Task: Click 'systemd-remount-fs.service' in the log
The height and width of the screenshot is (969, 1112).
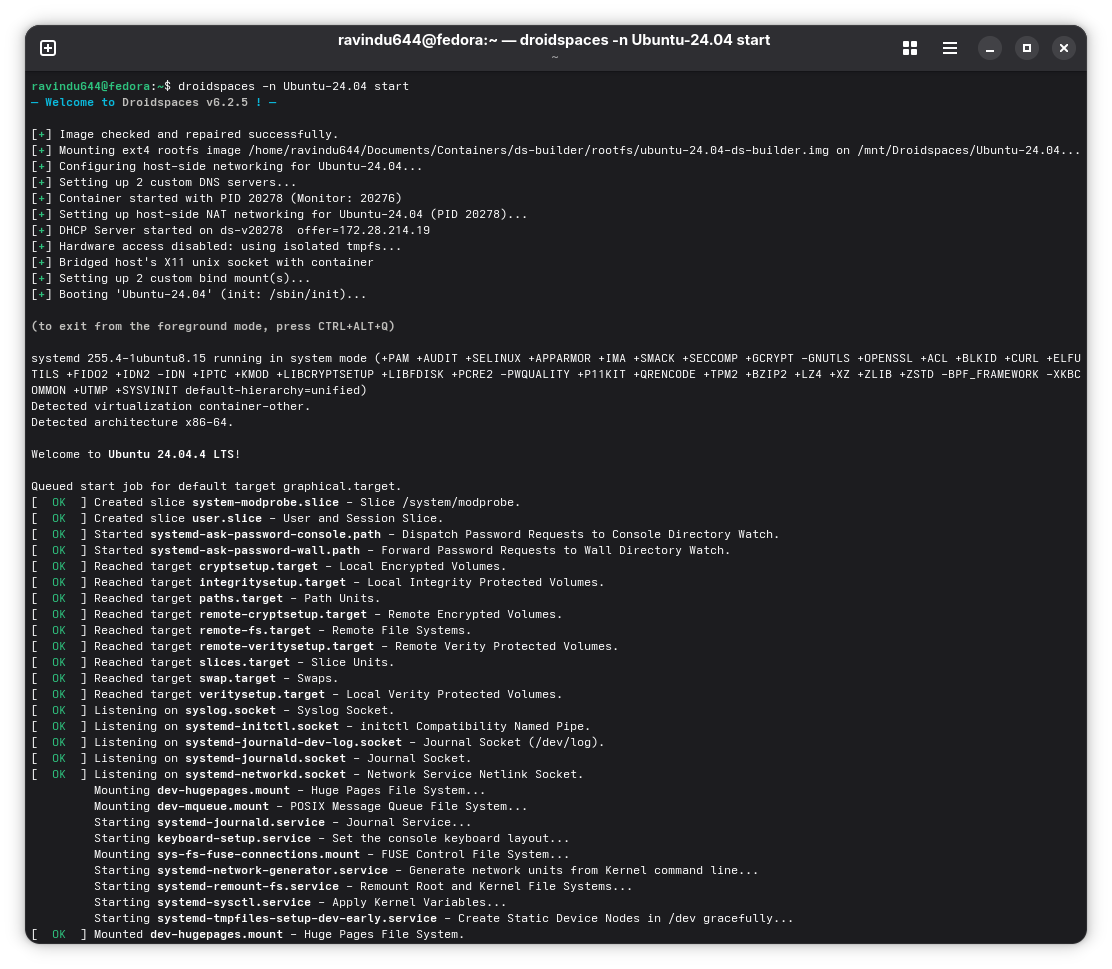Action: [248, 887]
